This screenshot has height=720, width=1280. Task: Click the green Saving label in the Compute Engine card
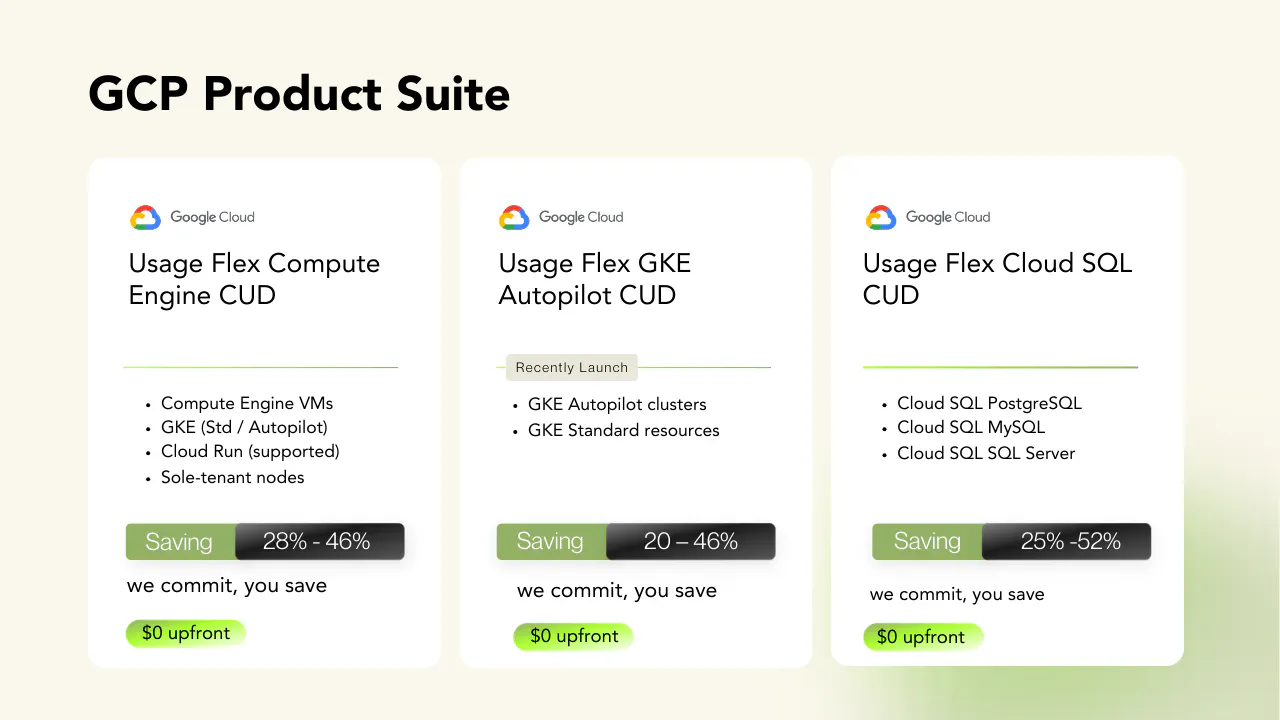coord(180,541)
